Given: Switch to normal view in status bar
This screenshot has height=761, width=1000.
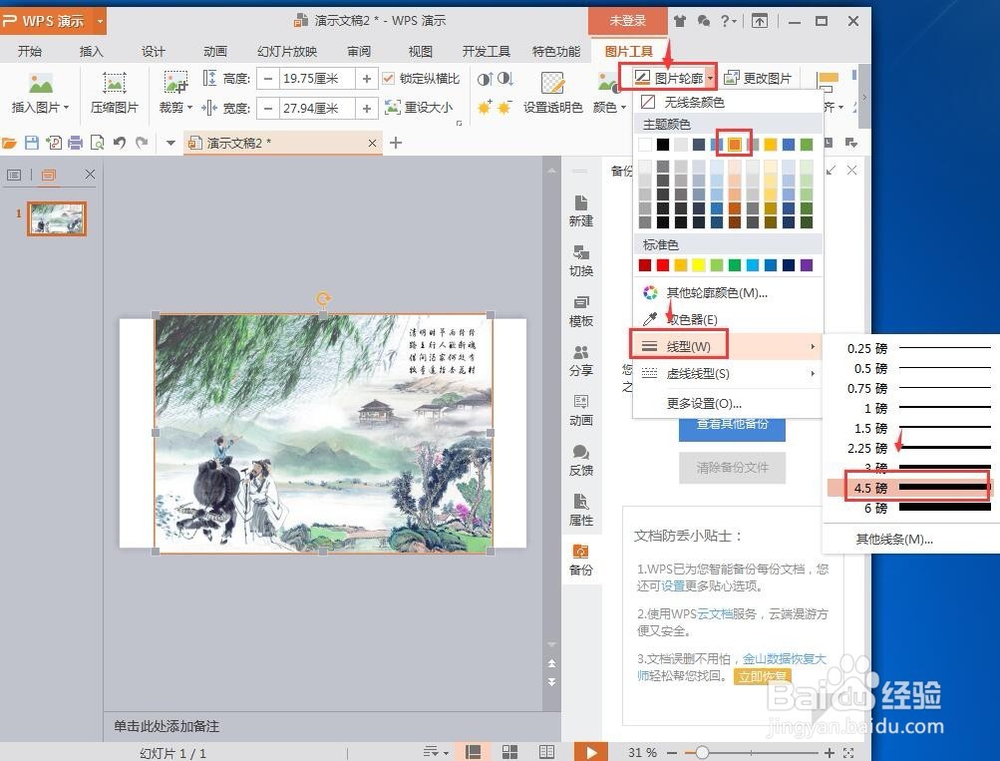Looking at the screenshot, I should point(473,752).
